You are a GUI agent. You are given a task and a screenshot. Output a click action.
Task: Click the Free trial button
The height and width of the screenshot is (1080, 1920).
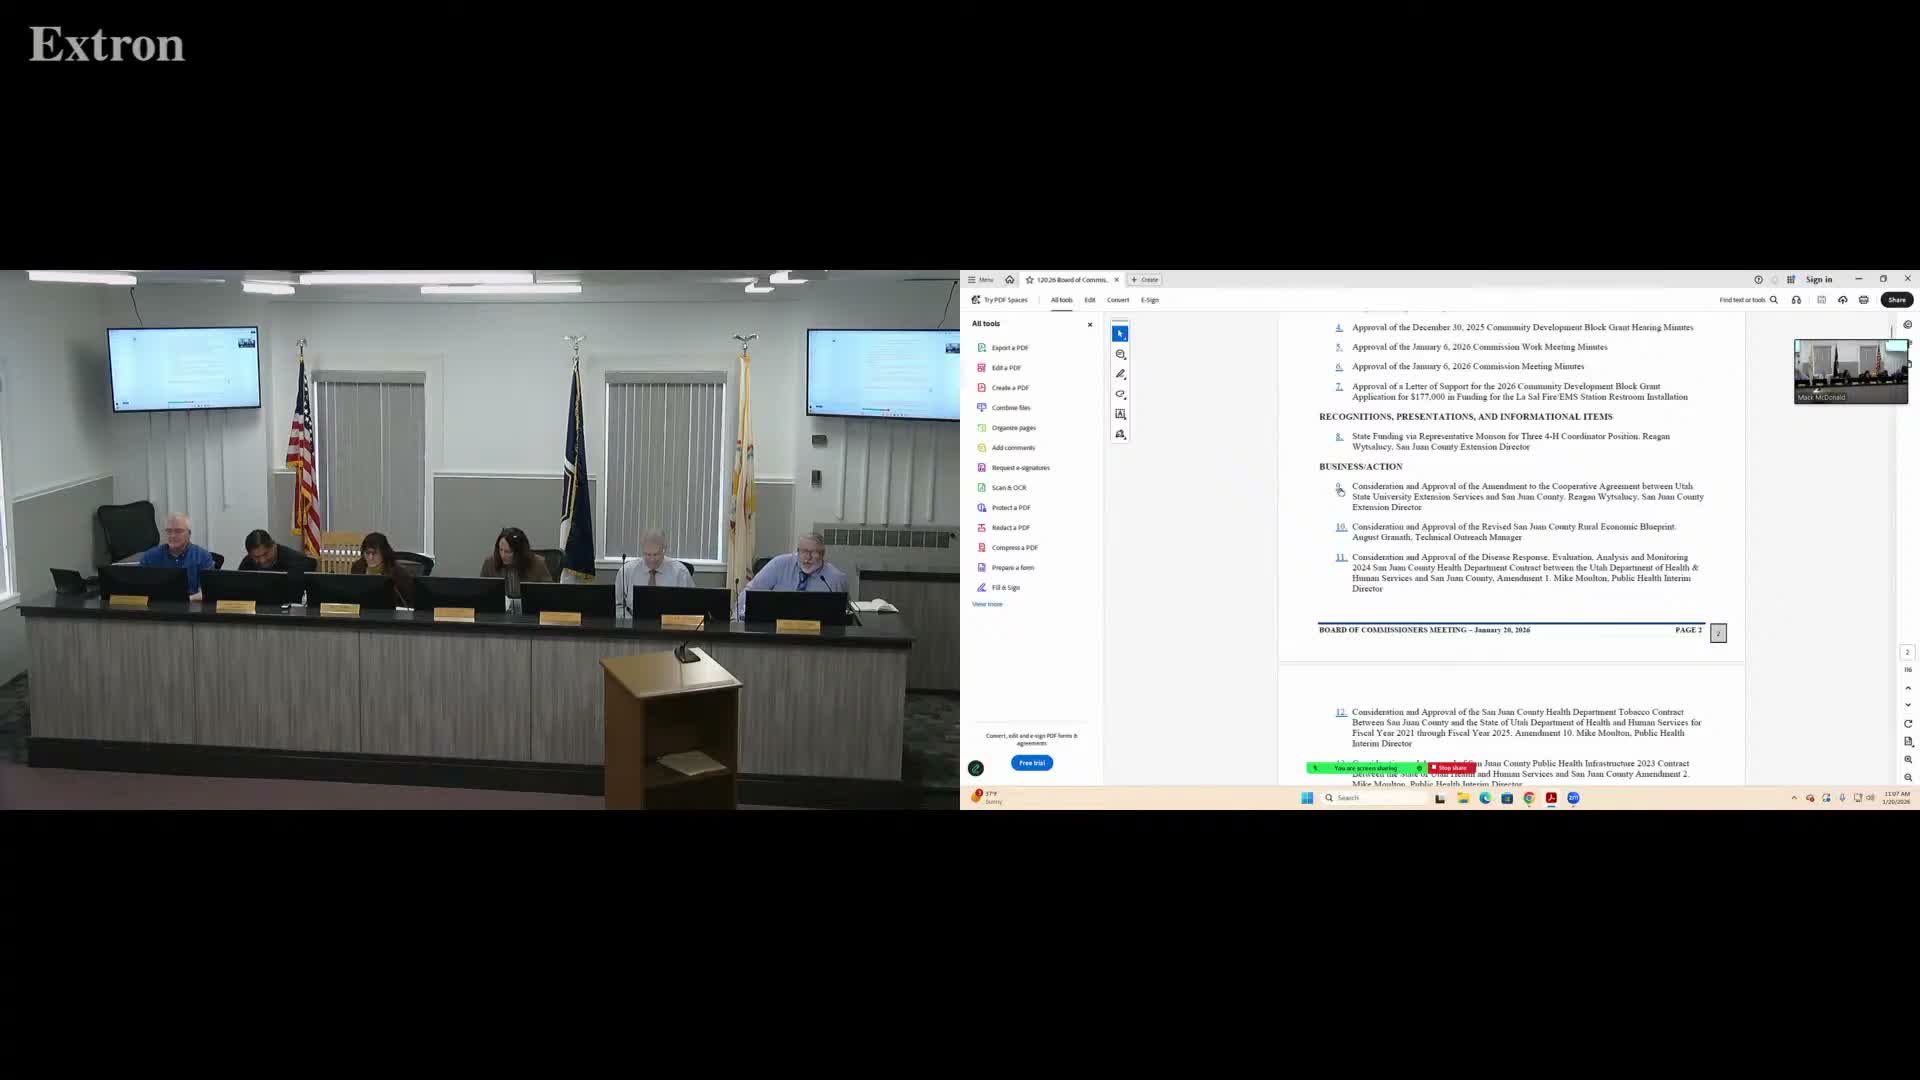pyautogui.click(x=1031, y=763)
